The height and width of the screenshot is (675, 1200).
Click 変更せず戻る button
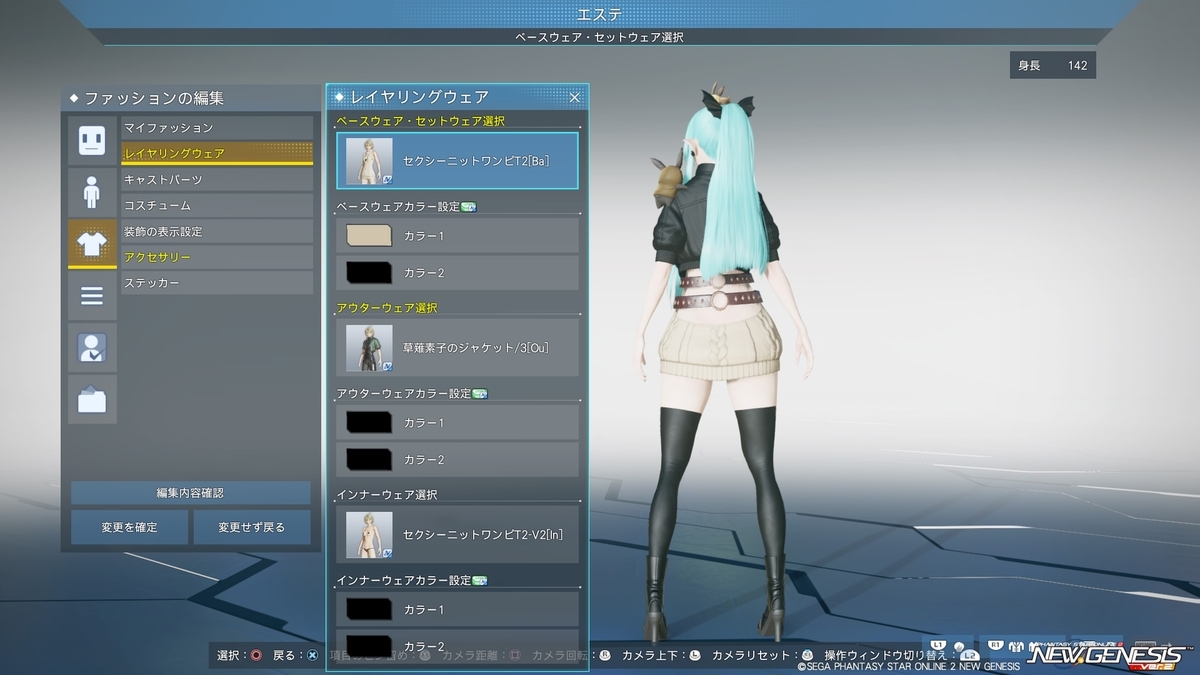click(252, 527)
